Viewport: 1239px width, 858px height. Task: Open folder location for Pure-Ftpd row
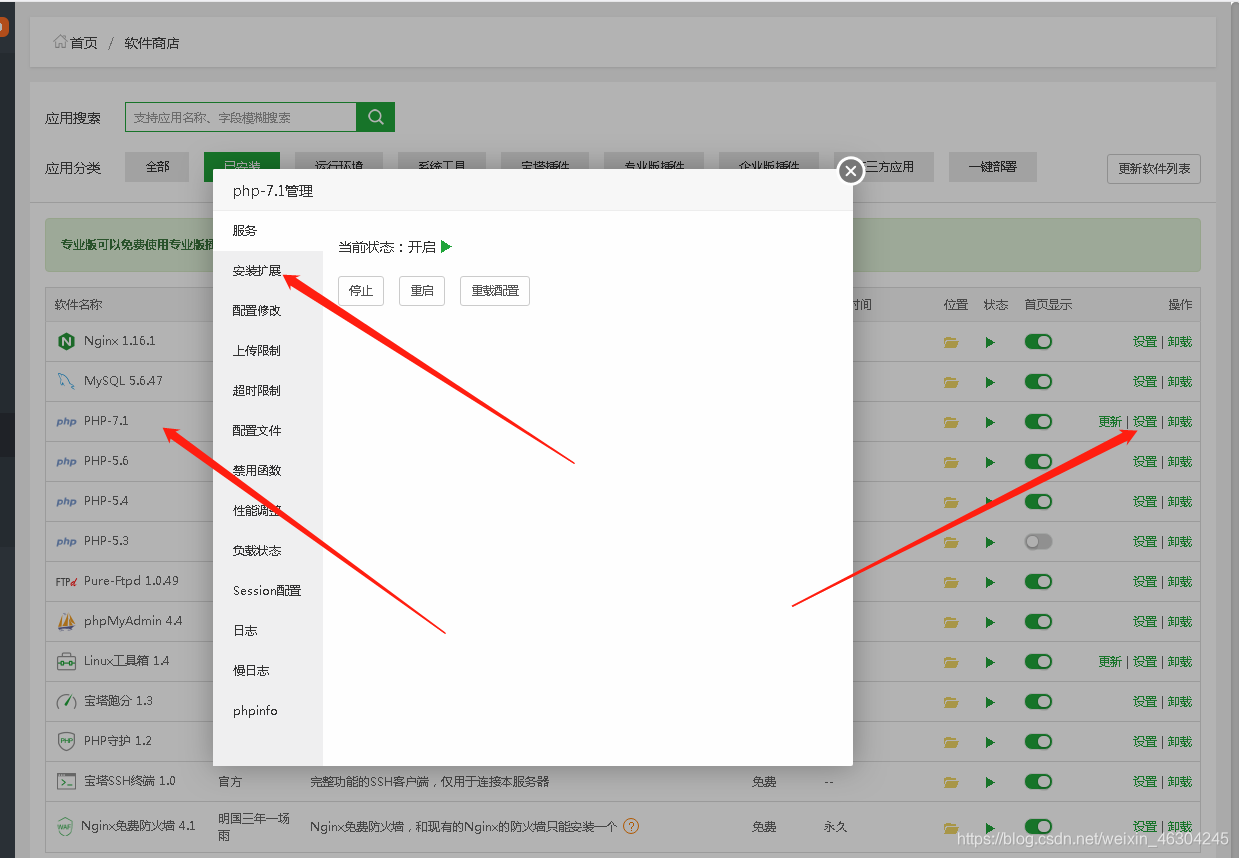click(950, 582)
